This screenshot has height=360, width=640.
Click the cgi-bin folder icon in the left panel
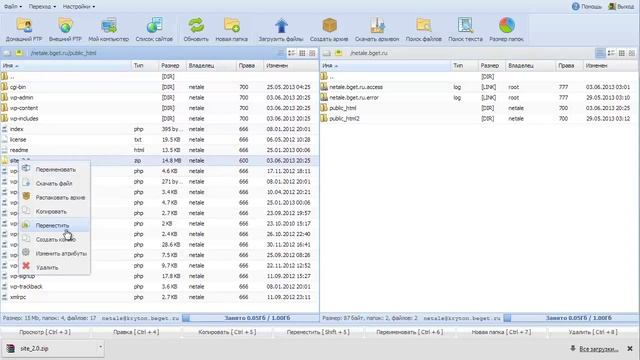pos(4,87)
